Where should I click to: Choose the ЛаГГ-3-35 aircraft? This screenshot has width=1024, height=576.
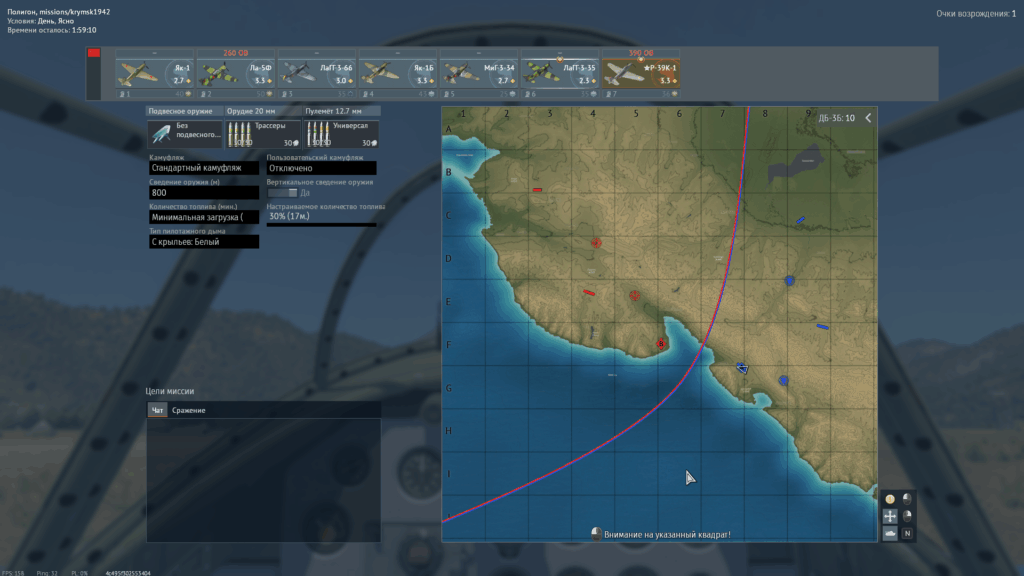pos(559,73)
